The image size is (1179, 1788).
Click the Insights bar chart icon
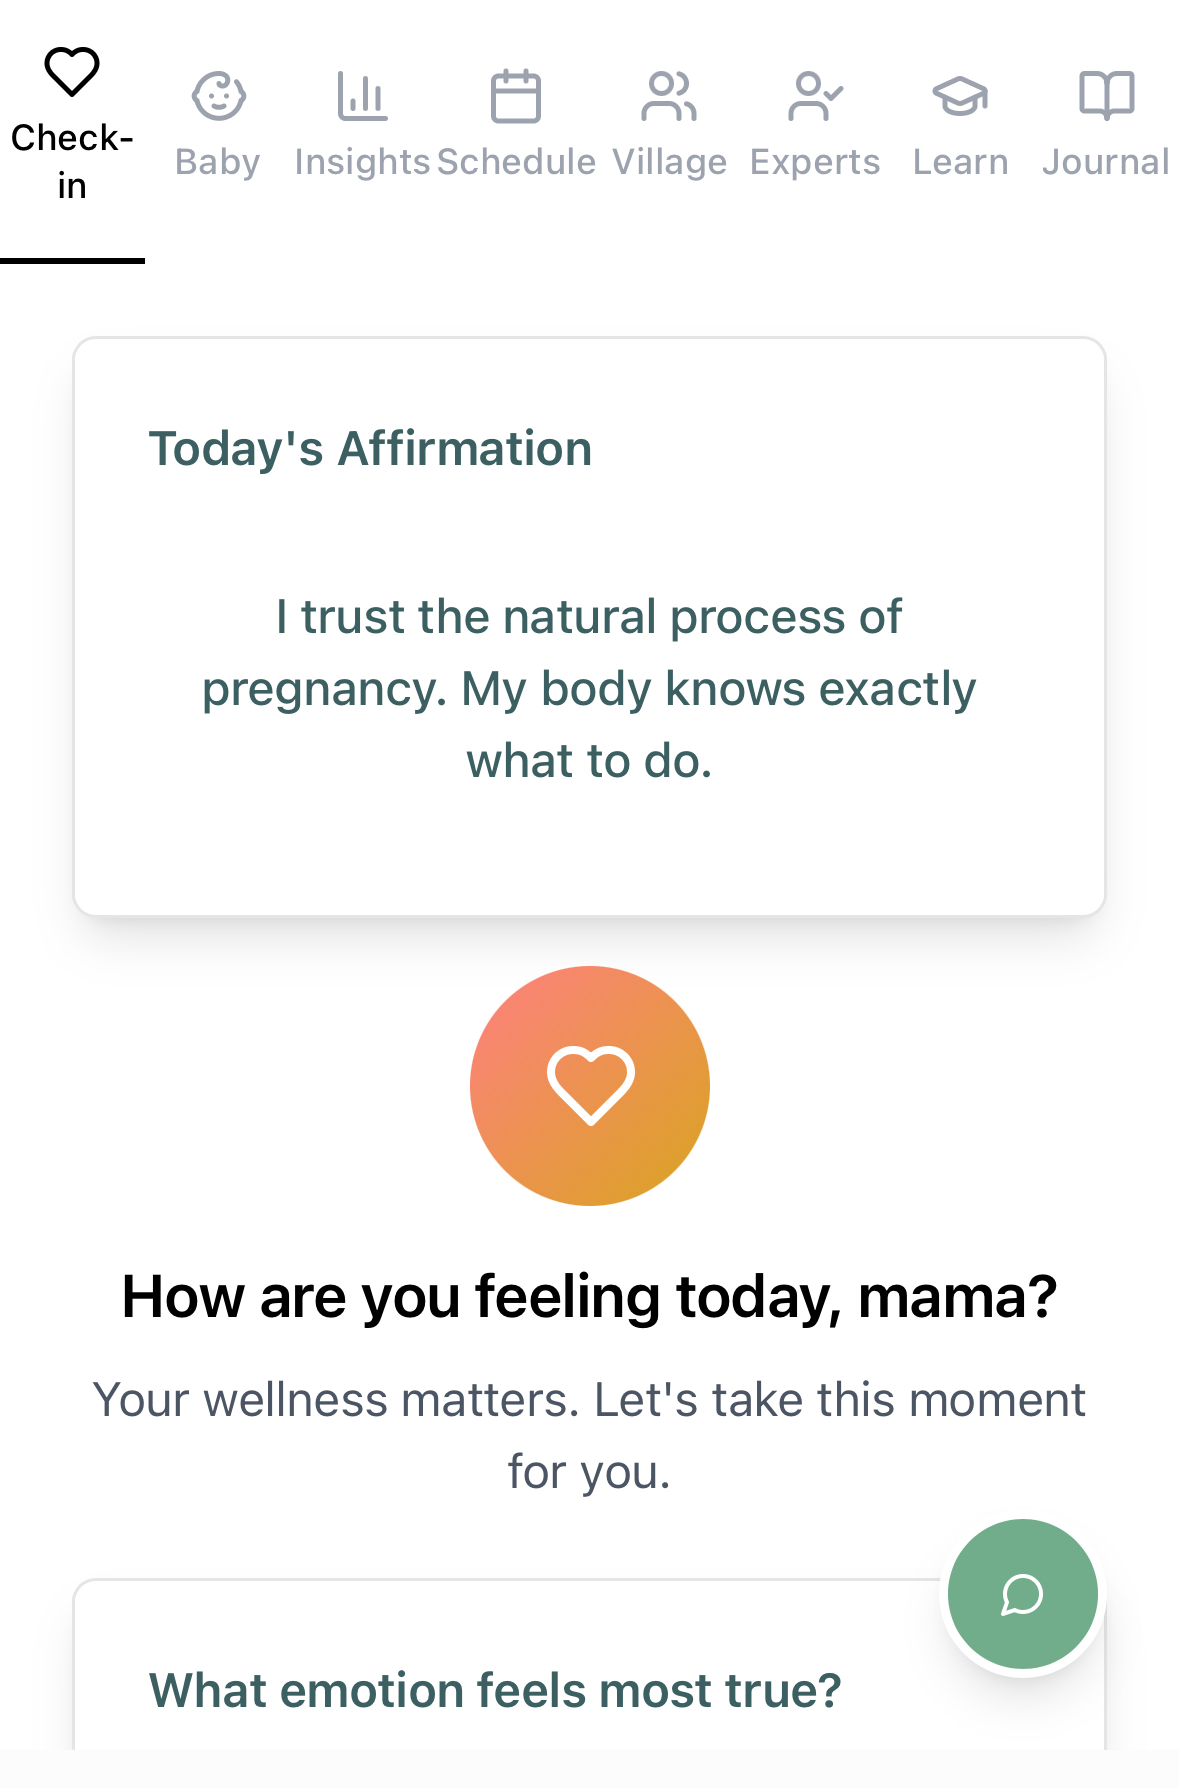click(x=362, y=97)
